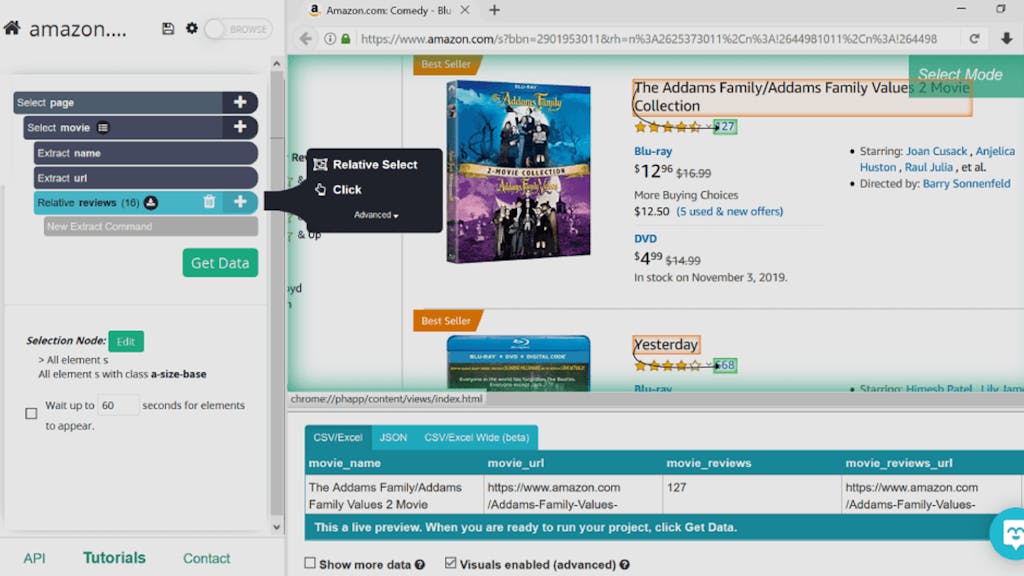
Task: Click the Addams Family star rating
Action: 667,127
